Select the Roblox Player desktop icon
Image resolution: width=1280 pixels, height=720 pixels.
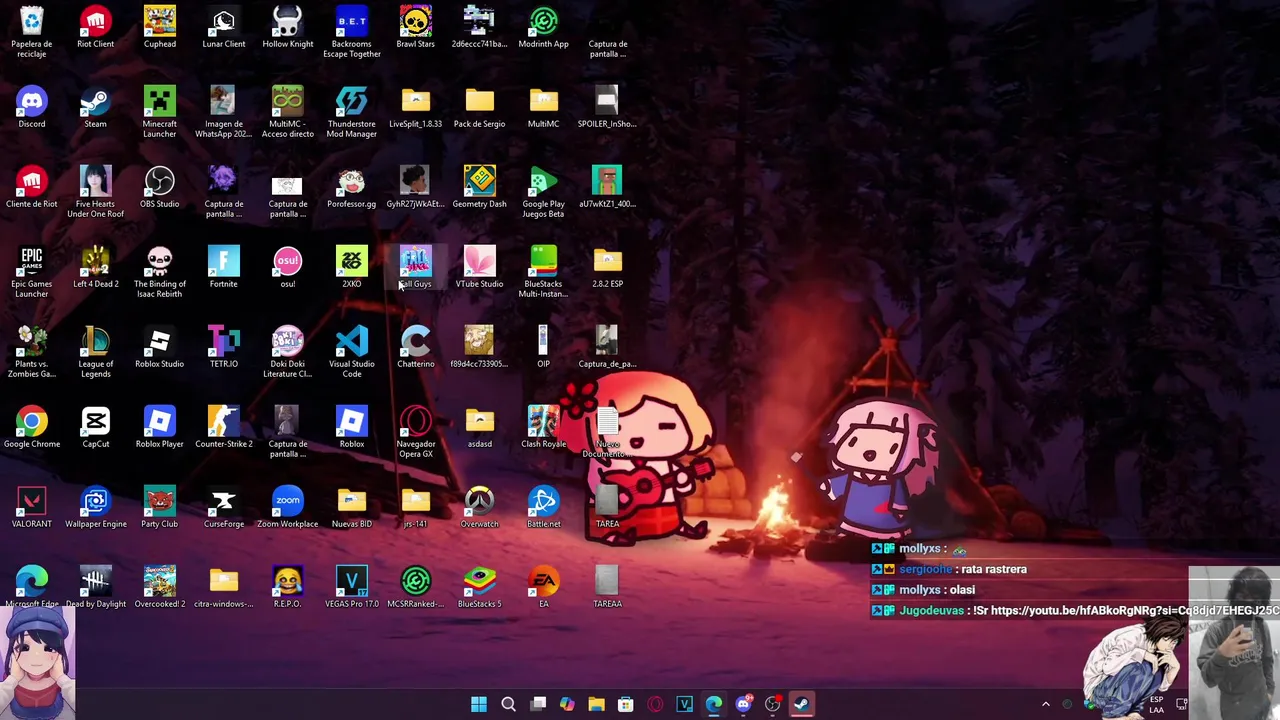point(160,427)
